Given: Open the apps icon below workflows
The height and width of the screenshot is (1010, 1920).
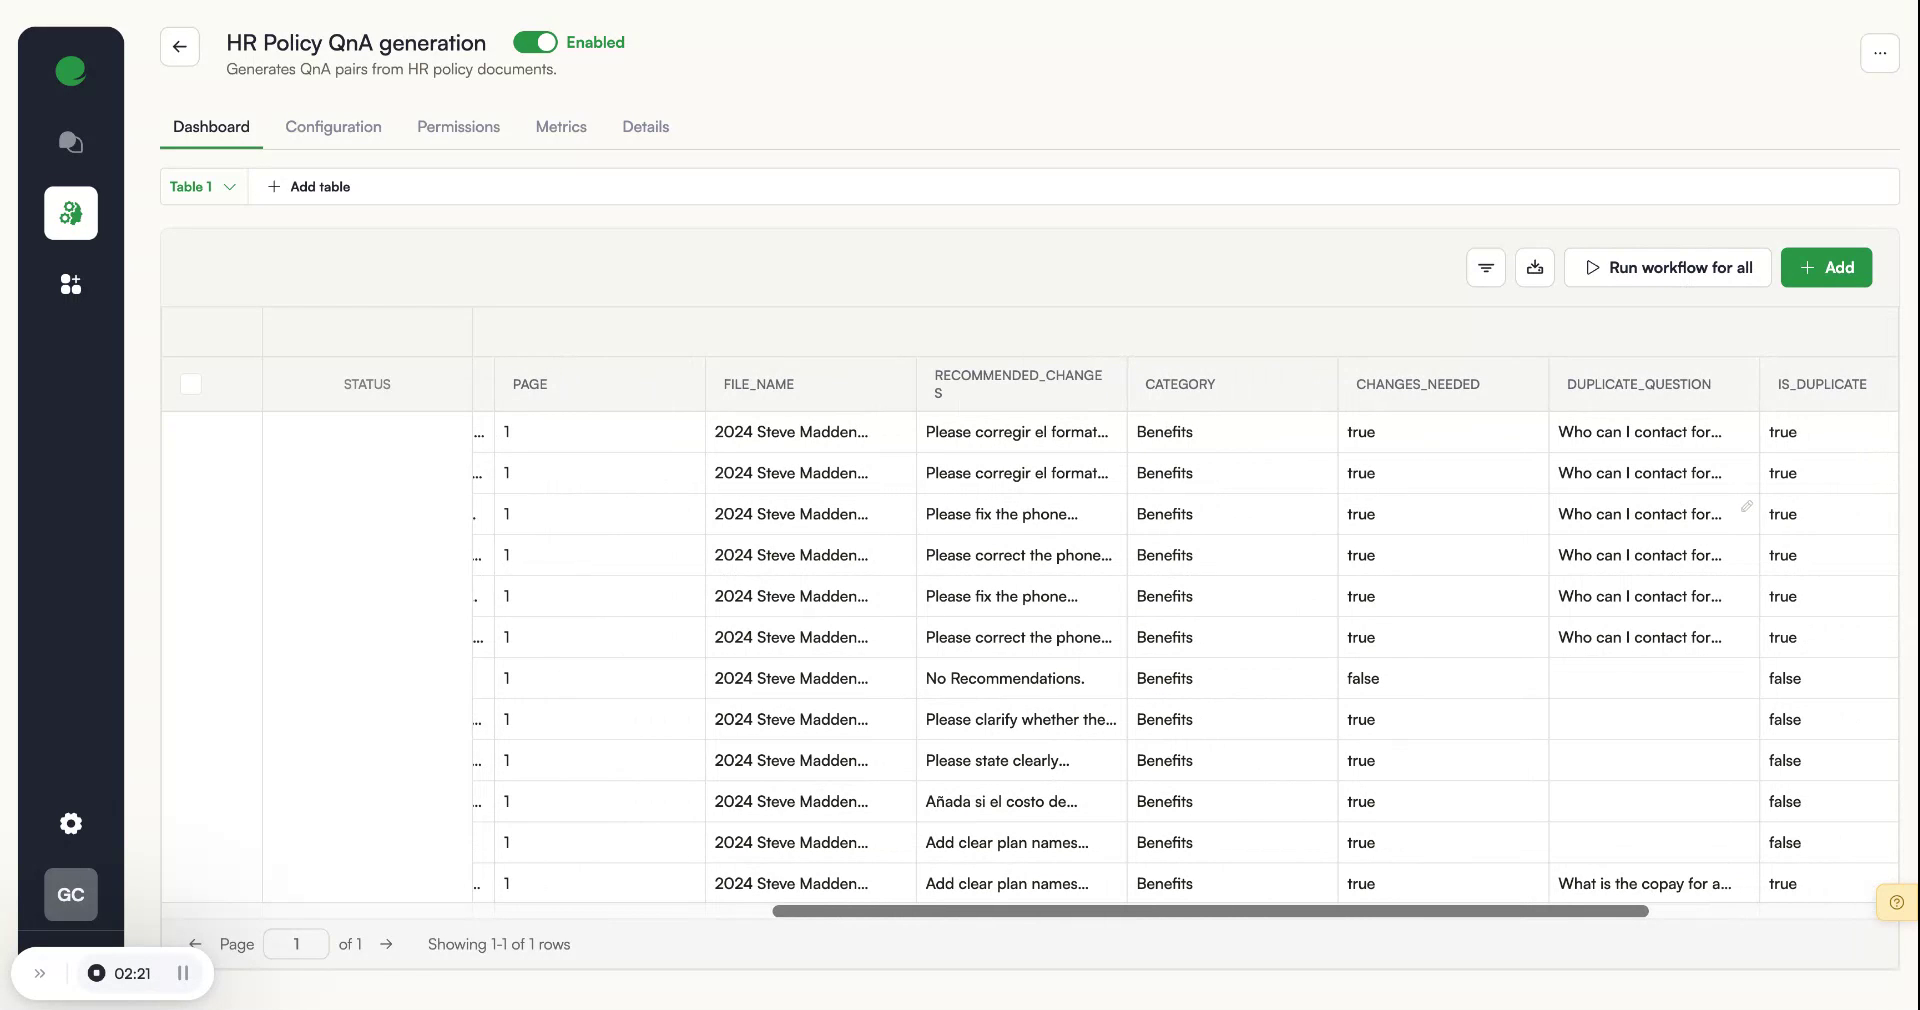Looking at the screenshot, I should [x=70, y=285].
